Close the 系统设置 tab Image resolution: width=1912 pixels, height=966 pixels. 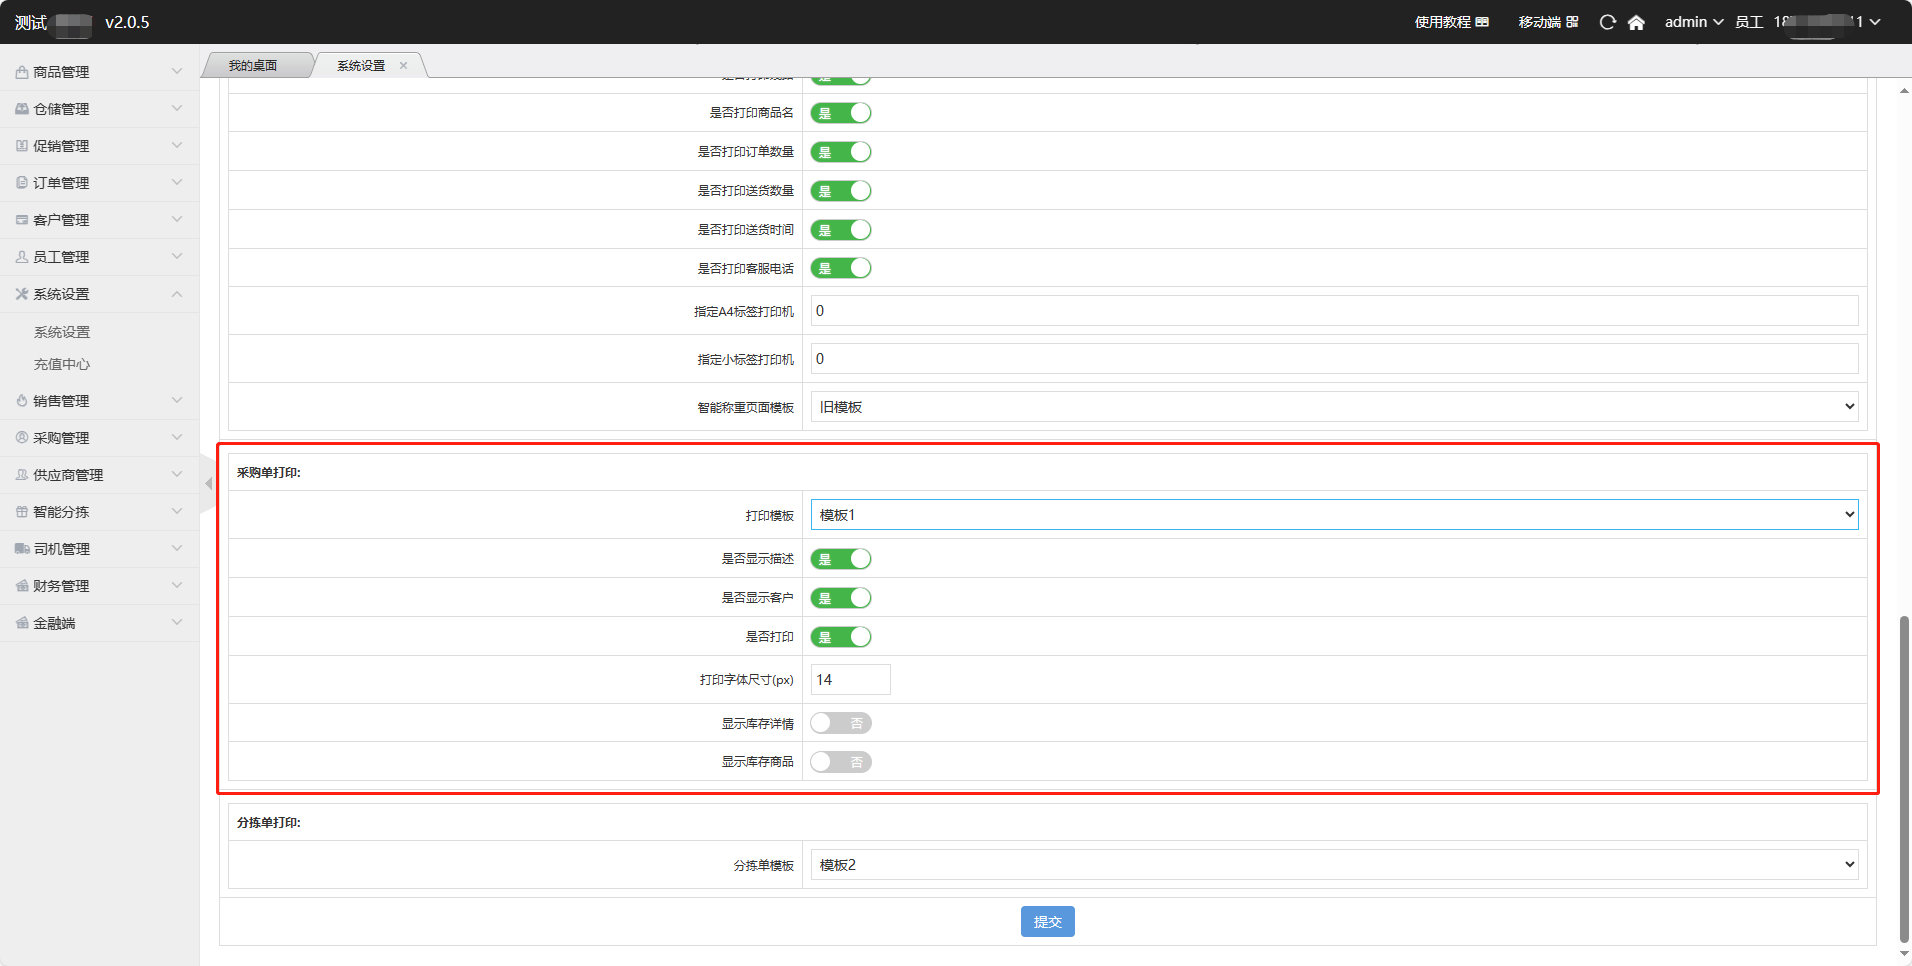tap(404, 66)
